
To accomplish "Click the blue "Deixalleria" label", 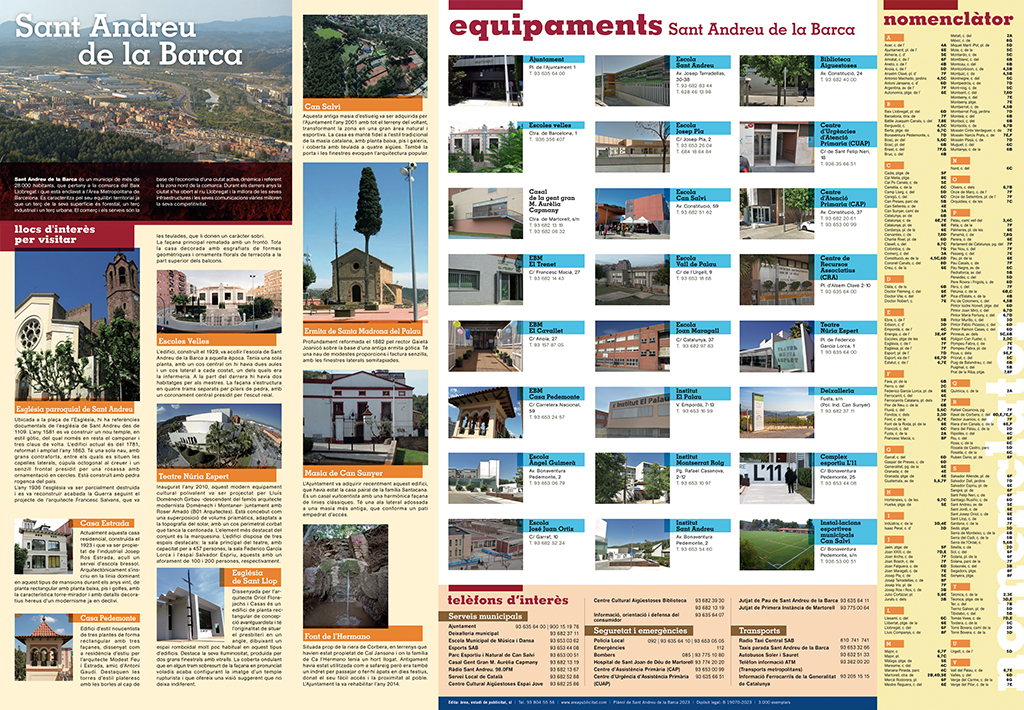I will (847, 391).
